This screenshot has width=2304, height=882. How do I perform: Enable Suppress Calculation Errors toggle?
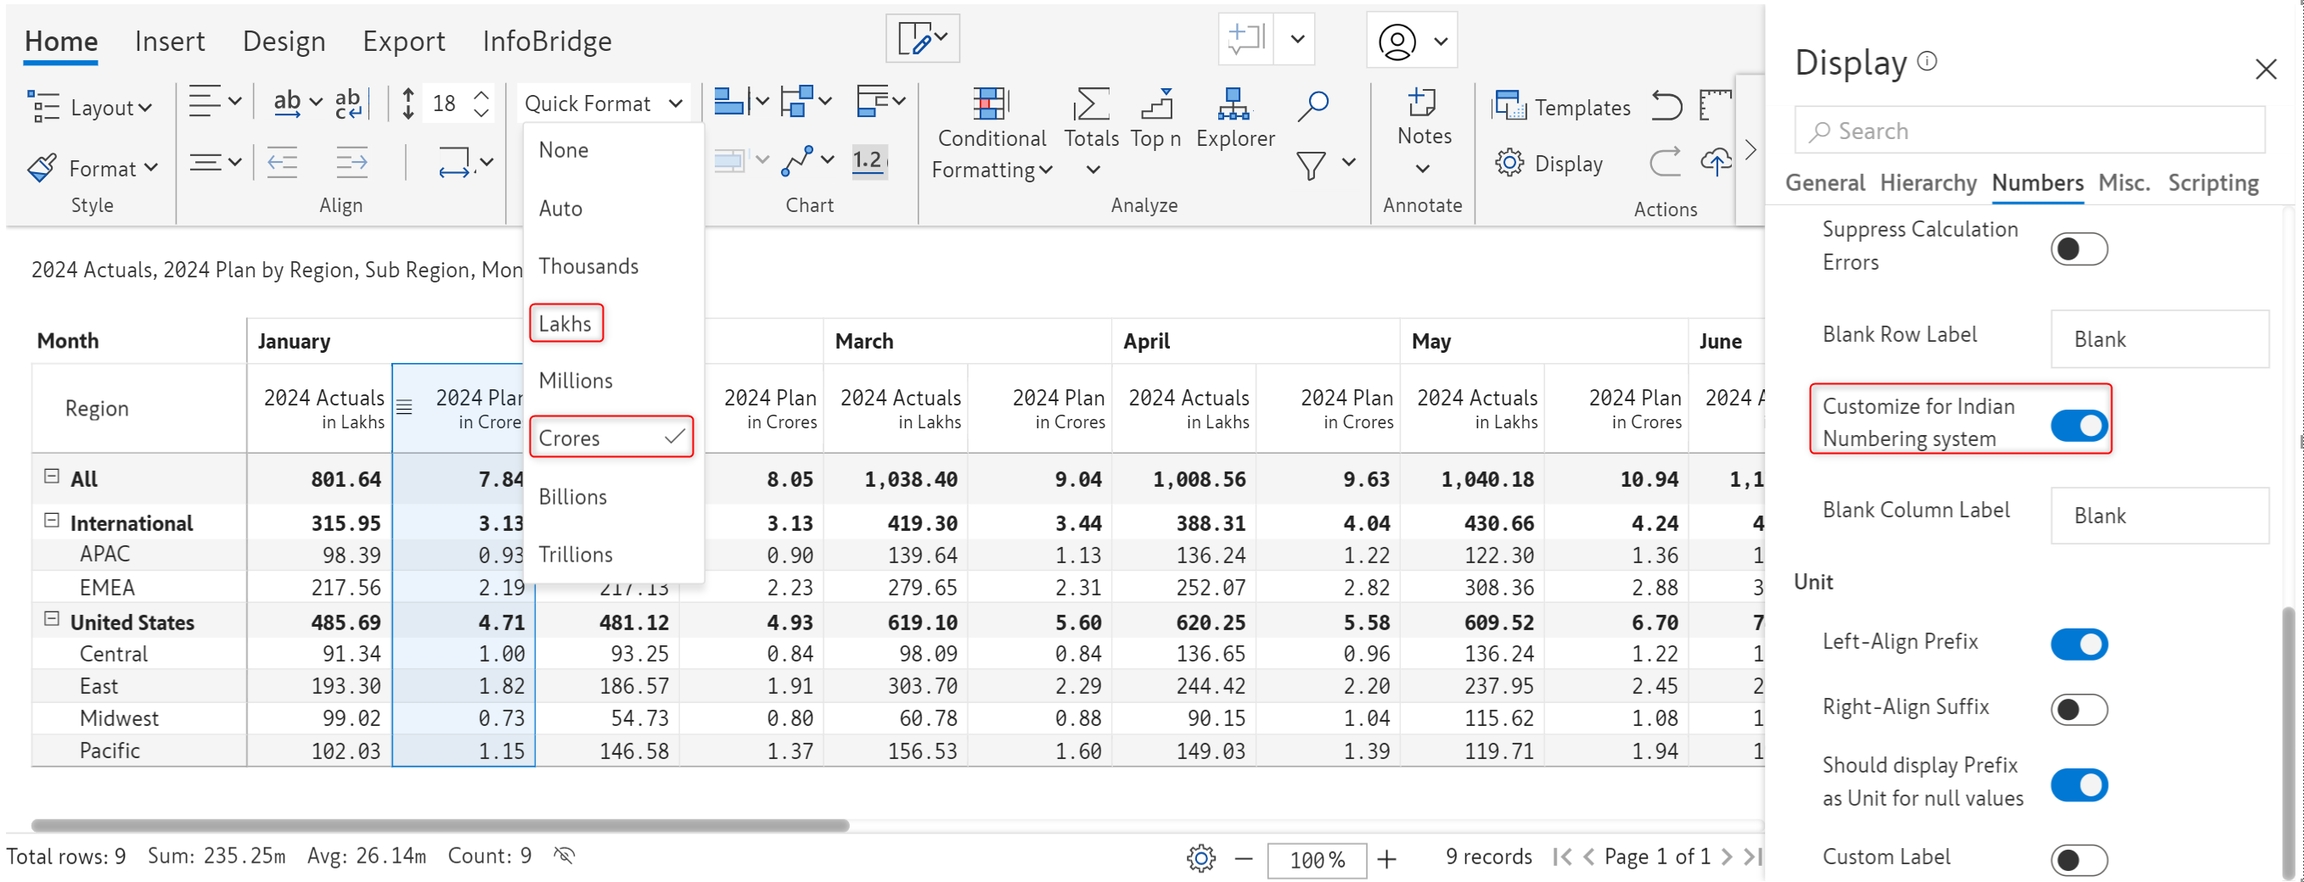tap(2078, 249)
